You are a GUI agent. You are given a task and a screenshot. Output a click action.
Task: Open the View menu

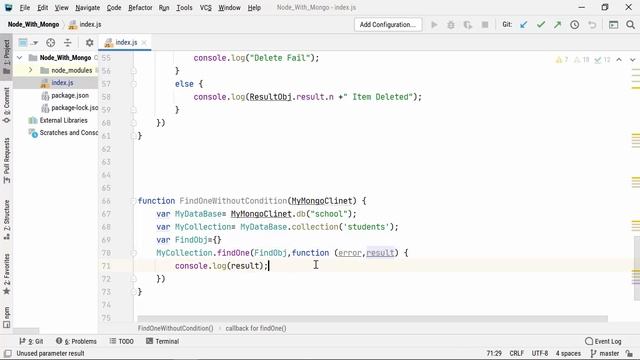click(62, 8)
